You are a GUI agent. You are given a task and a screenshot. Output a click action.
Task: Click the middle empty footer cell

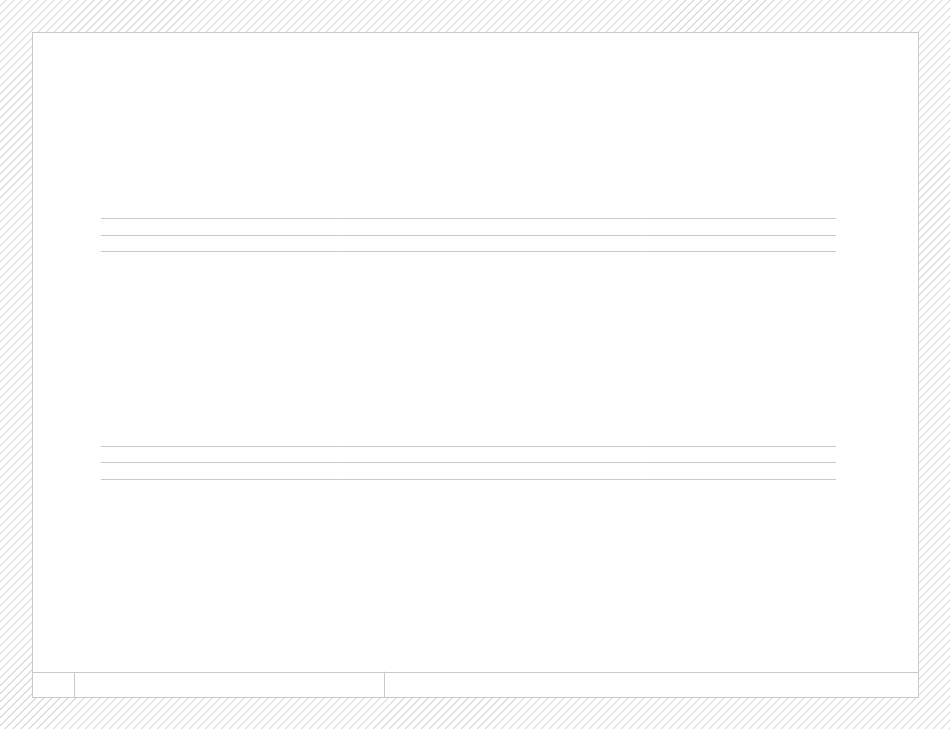pyautogui.click(x=229, y=685)
